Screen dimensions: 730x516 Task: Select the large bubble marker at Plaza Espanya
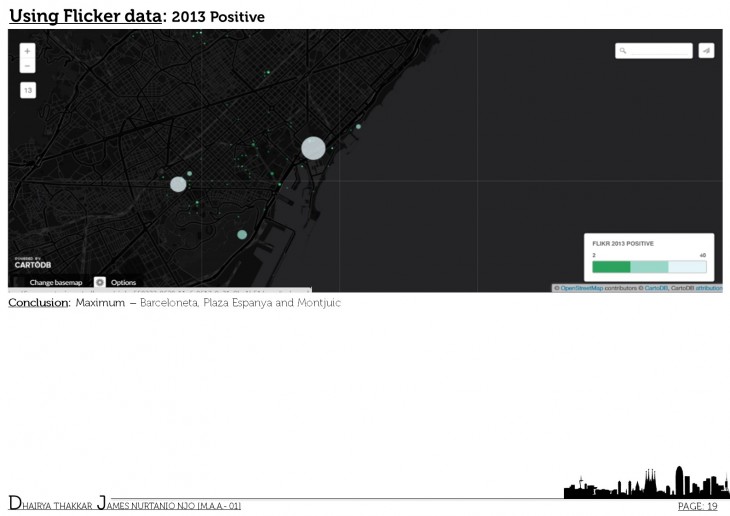178,184
